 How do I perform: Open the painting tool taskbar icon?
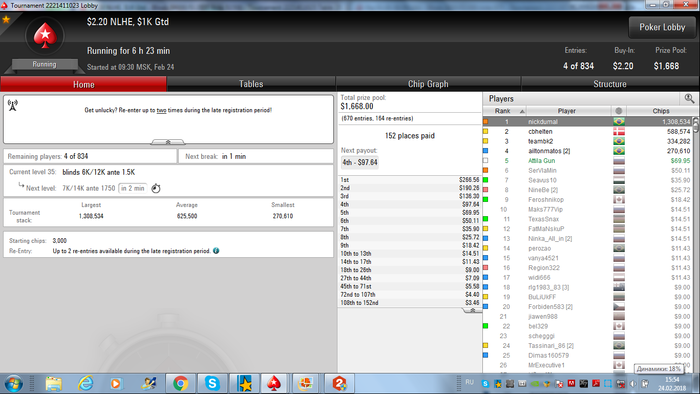(x=148, y=384)
